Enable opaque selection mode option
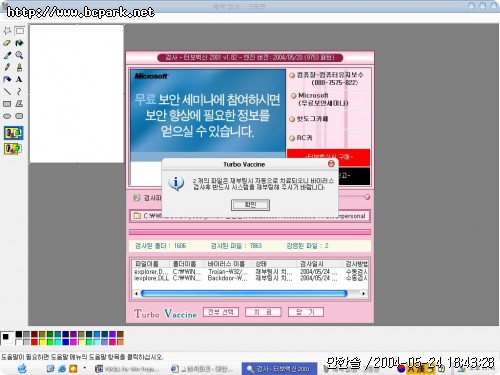The width and height of the screenshot is (500, 375). tap(13, 133)
